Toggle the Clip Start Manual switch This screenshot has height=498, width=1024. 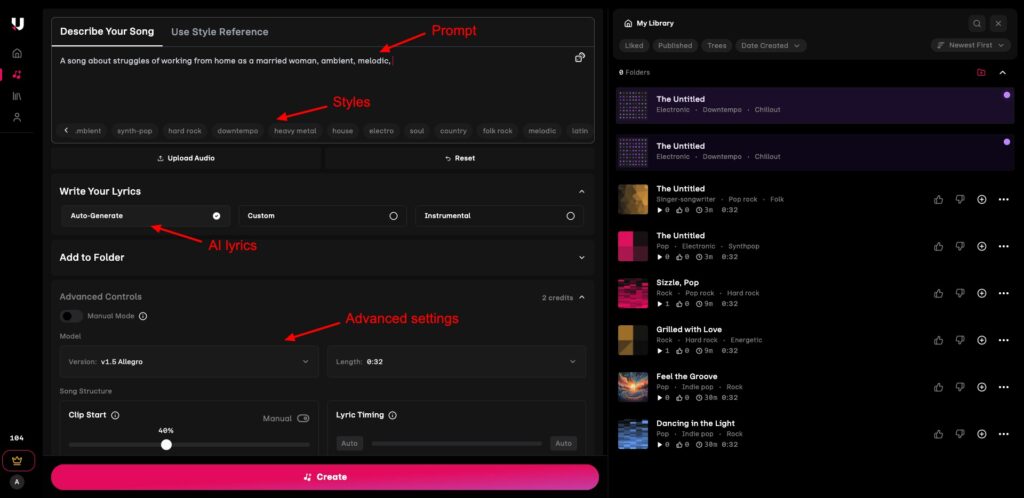(x=303, y=418)
